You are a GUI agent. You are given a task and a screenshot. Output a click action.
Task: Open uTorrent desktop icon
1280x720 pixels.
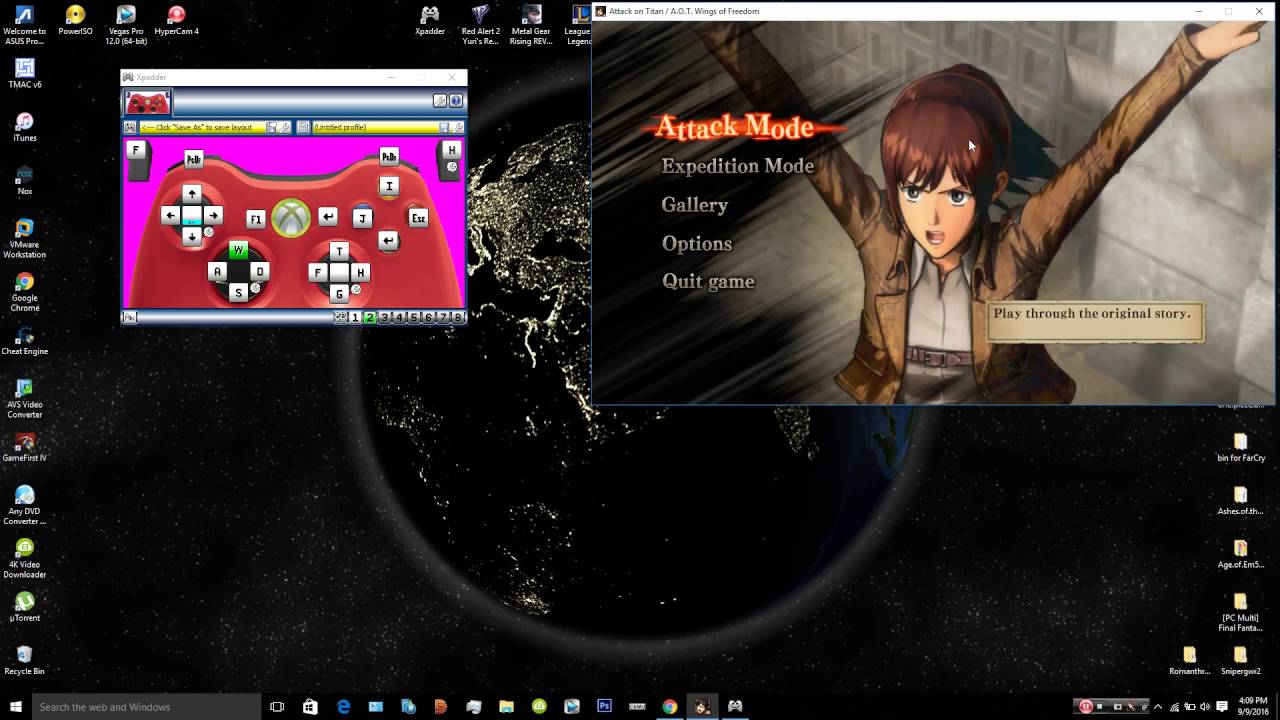[24, 607]
